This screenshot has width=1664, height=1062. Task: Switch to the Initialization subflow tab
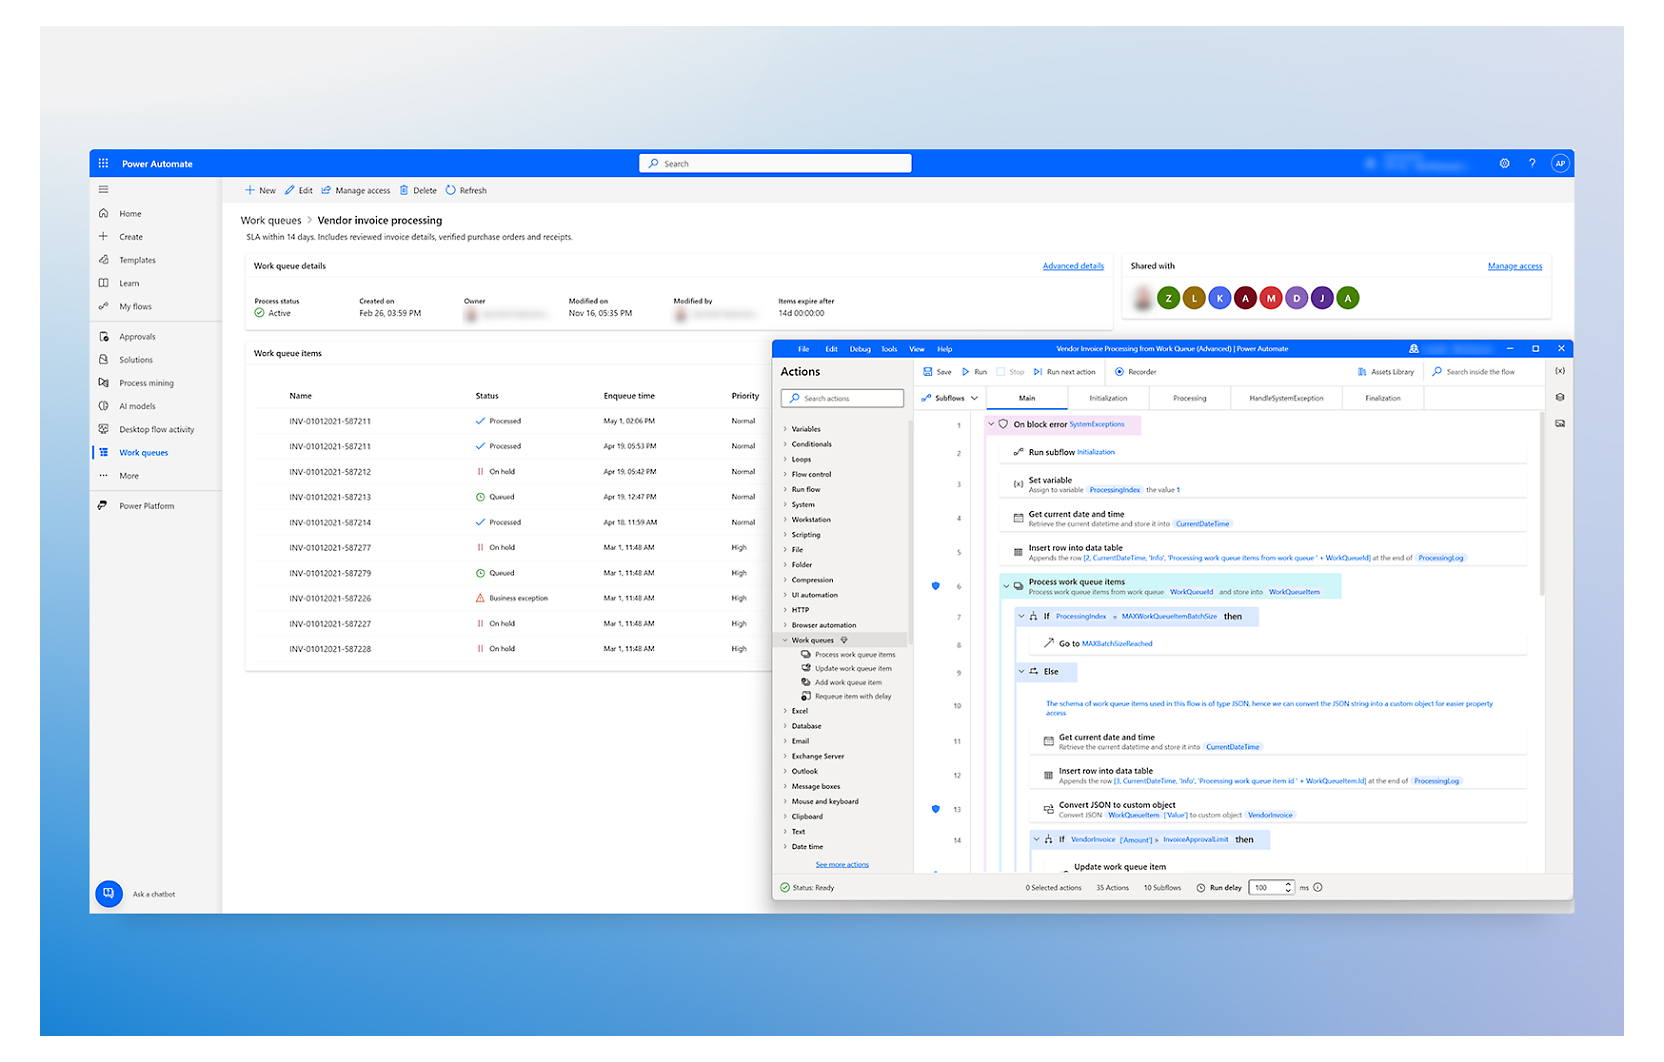(1108, 398)
